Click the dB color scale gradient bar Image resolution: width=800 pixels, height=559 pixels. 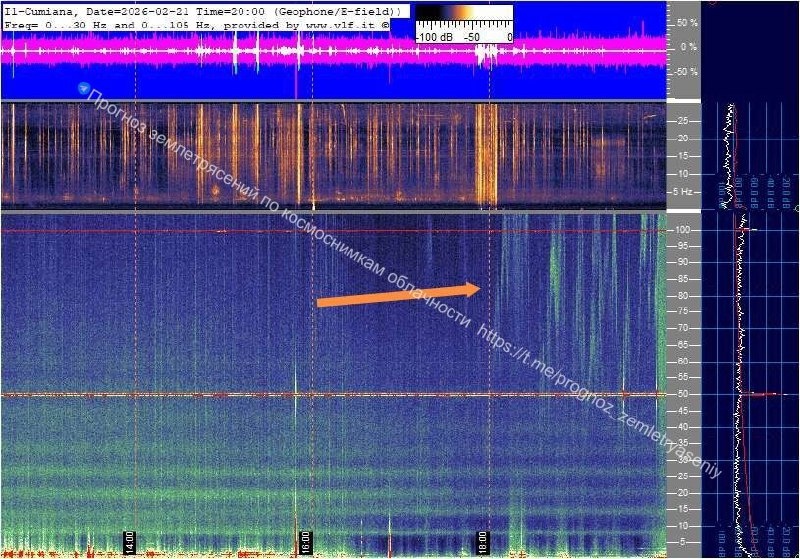point(464,13)
